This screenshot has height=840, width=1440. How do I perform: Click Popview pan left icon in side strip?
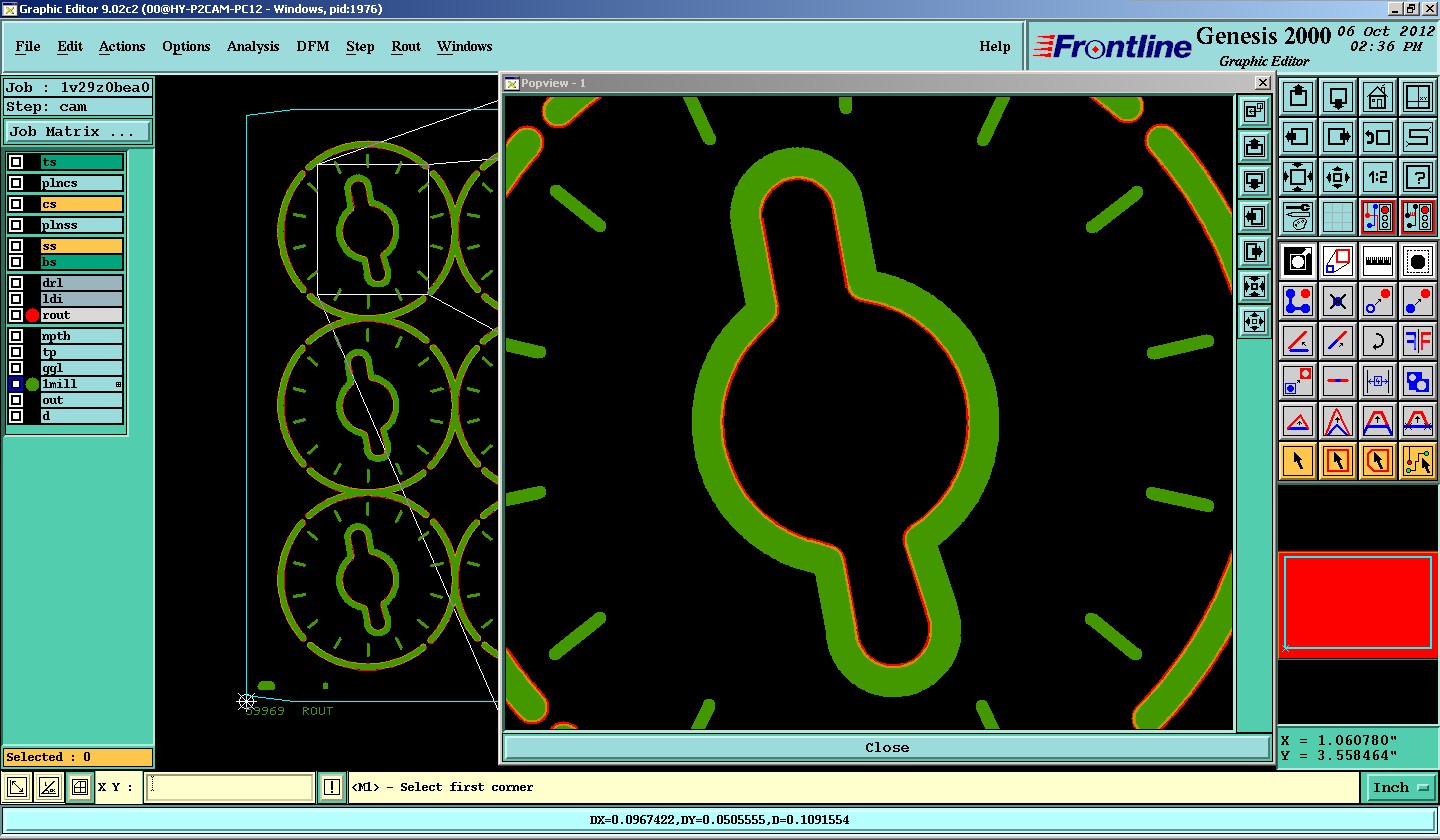pos(1254,216)
